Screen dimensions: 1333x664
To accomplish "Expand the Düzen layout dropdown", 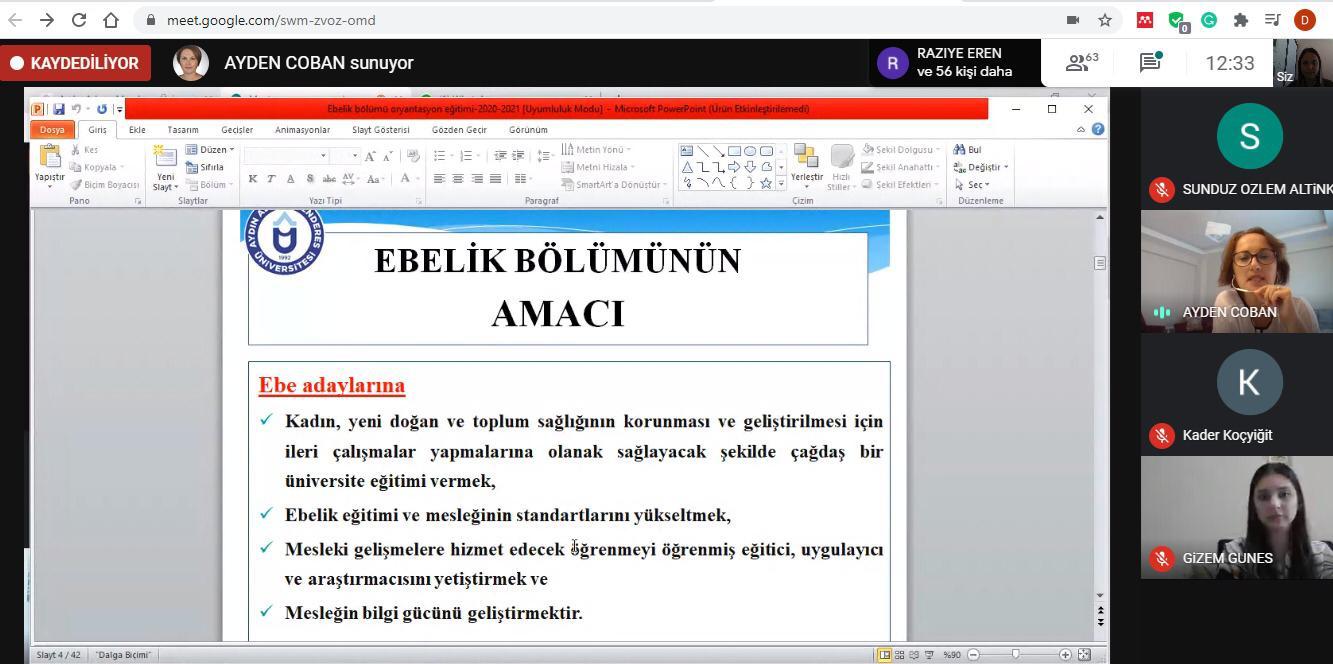I will pyautogui.click(x=212, y=150).
